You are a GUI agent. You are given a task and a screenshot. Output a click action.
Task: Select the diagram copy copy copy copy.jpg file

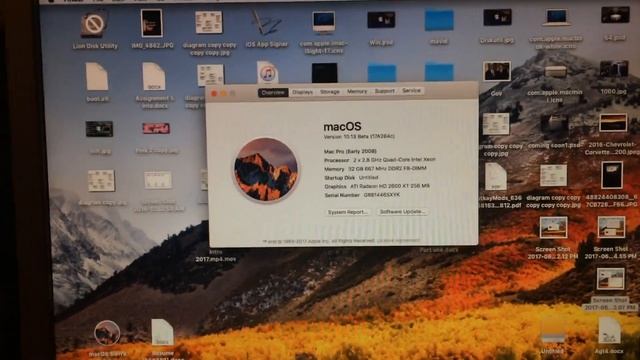[x=209, y=22]
